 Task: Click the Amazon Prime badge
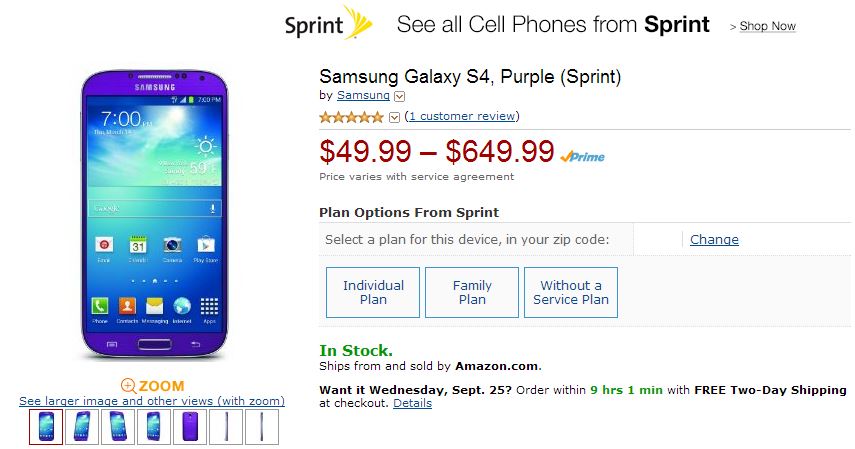[582, 156]
